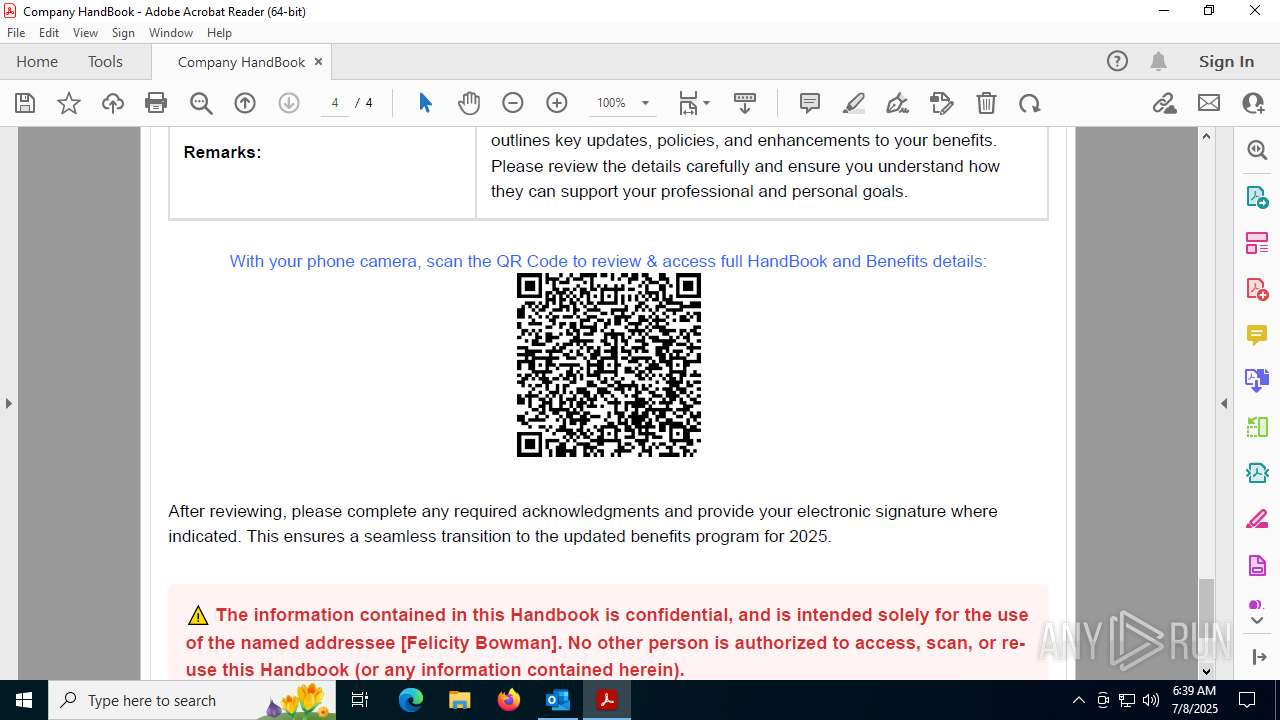Image resolution: width=1280 pixels, height=720 pixels.
Task: Upload the file using the cloud icon
Action: [x=113, y=103]
